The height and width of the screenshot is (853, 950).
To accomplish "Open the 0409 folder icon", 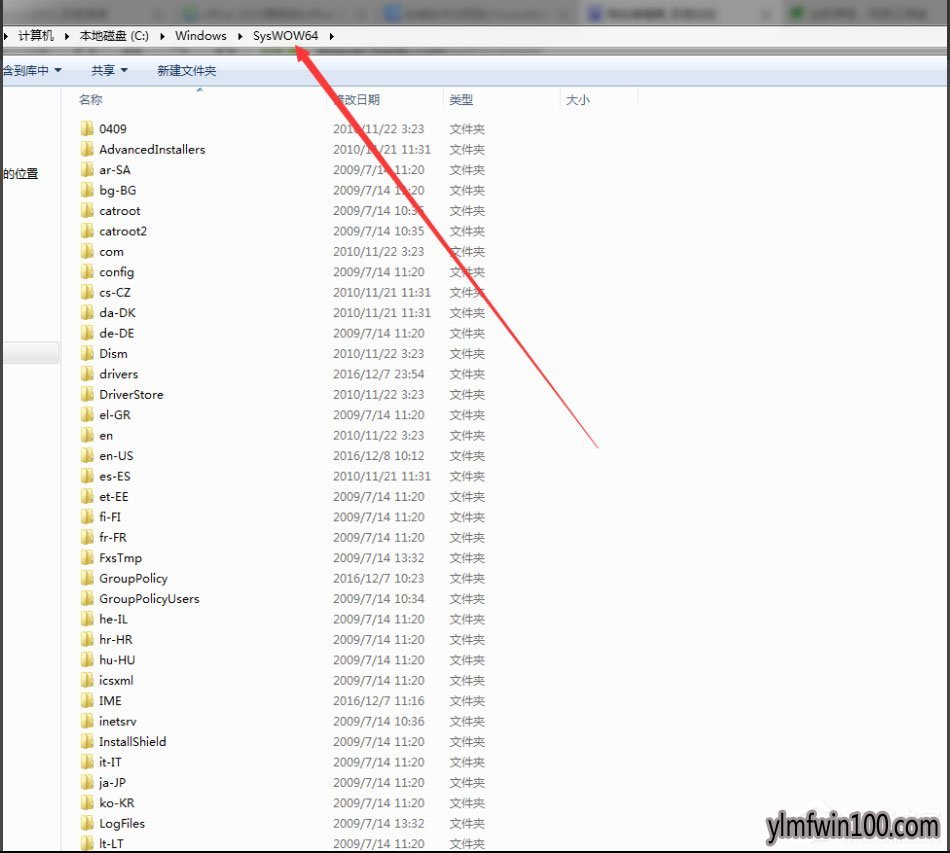I will 87,128.
